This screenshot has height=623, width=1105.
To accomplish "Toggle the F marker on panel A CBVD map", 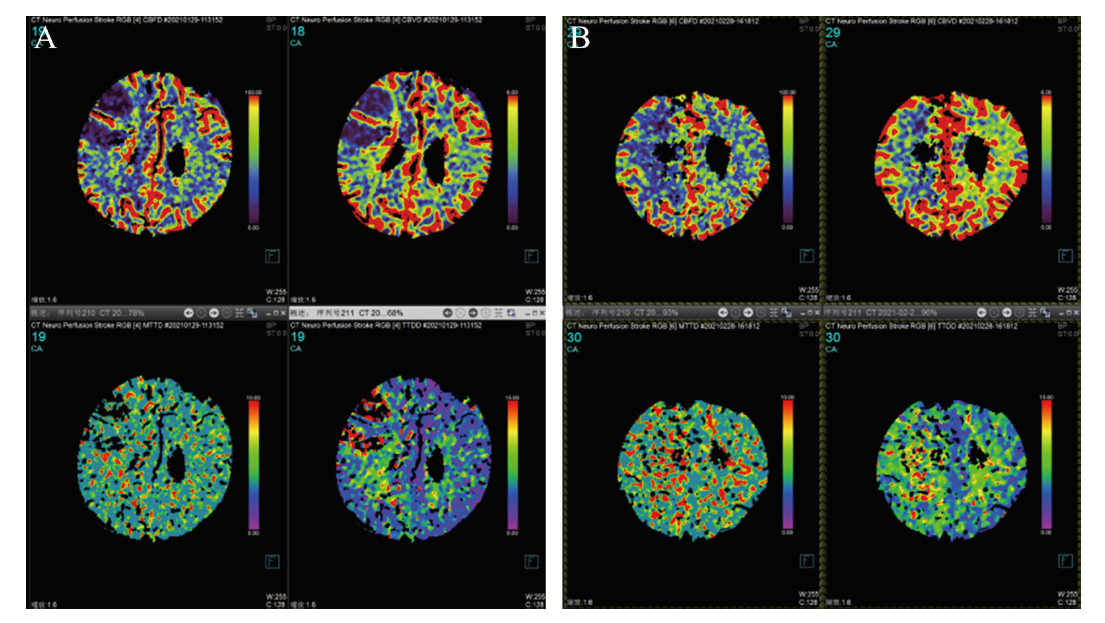I will (x=531, y=256).
